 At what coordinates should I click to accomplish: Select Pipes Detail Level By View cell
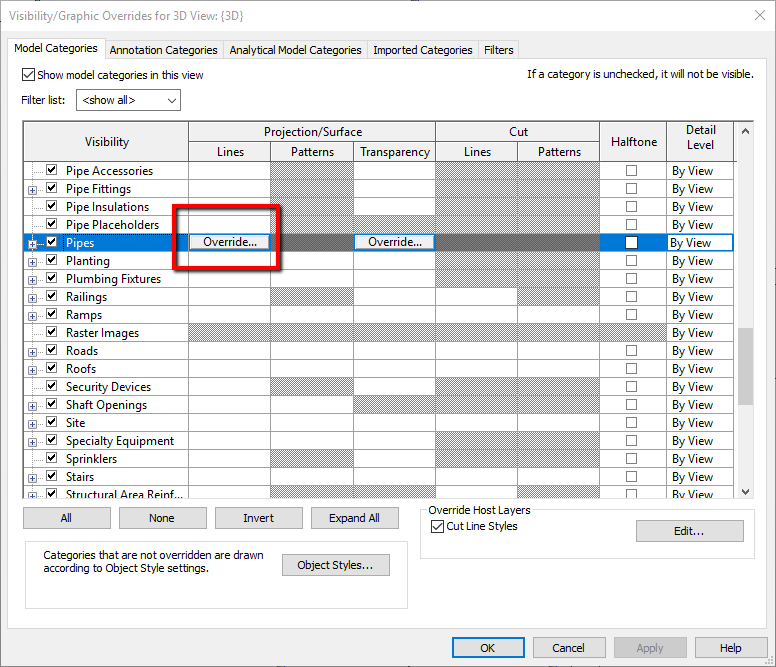tap(700, 242)
